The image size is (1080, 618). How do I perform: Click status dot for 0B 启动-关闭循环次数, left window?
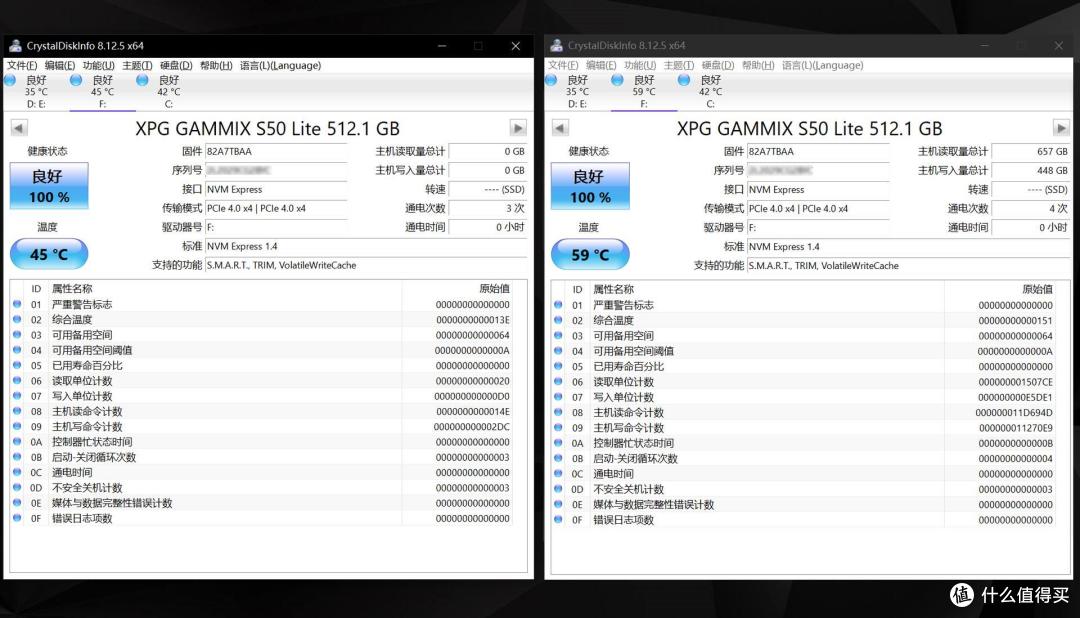point(17,457)
